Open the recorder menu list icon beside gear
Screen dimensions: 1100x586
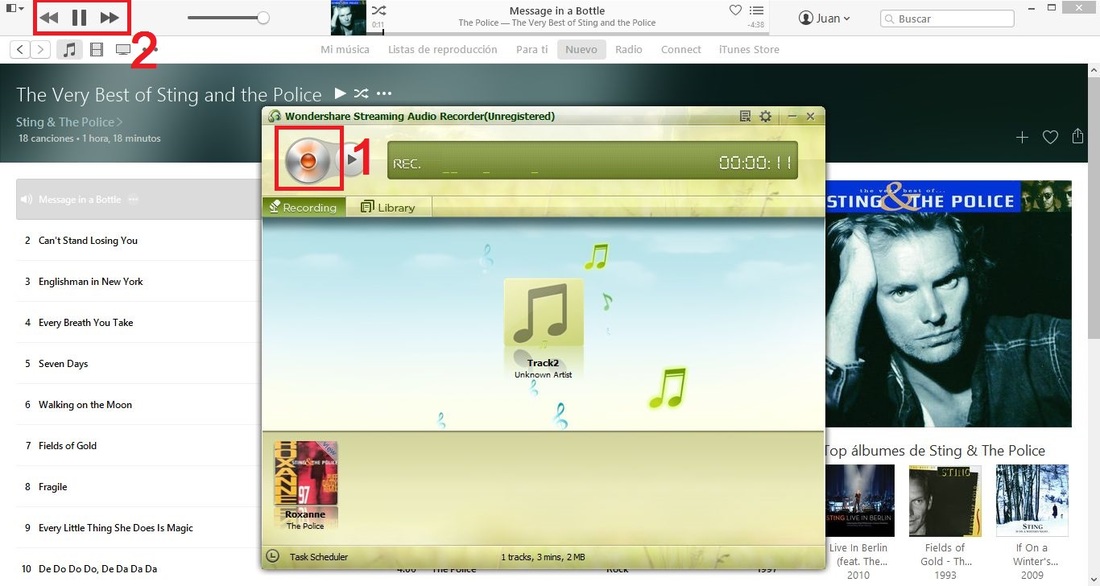(x=745, y=116)
